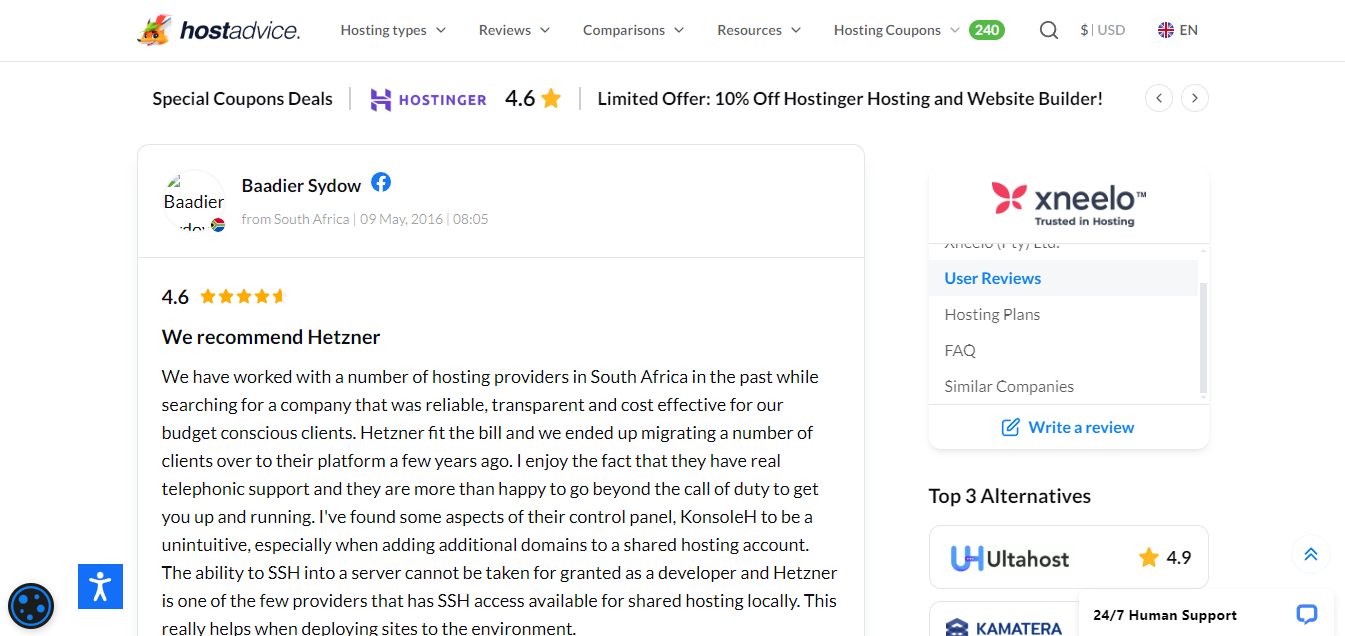Viewport: 1345px width, 636px height.
Task: Click the 24/7 Human Support label
Action: point(1165,615)
